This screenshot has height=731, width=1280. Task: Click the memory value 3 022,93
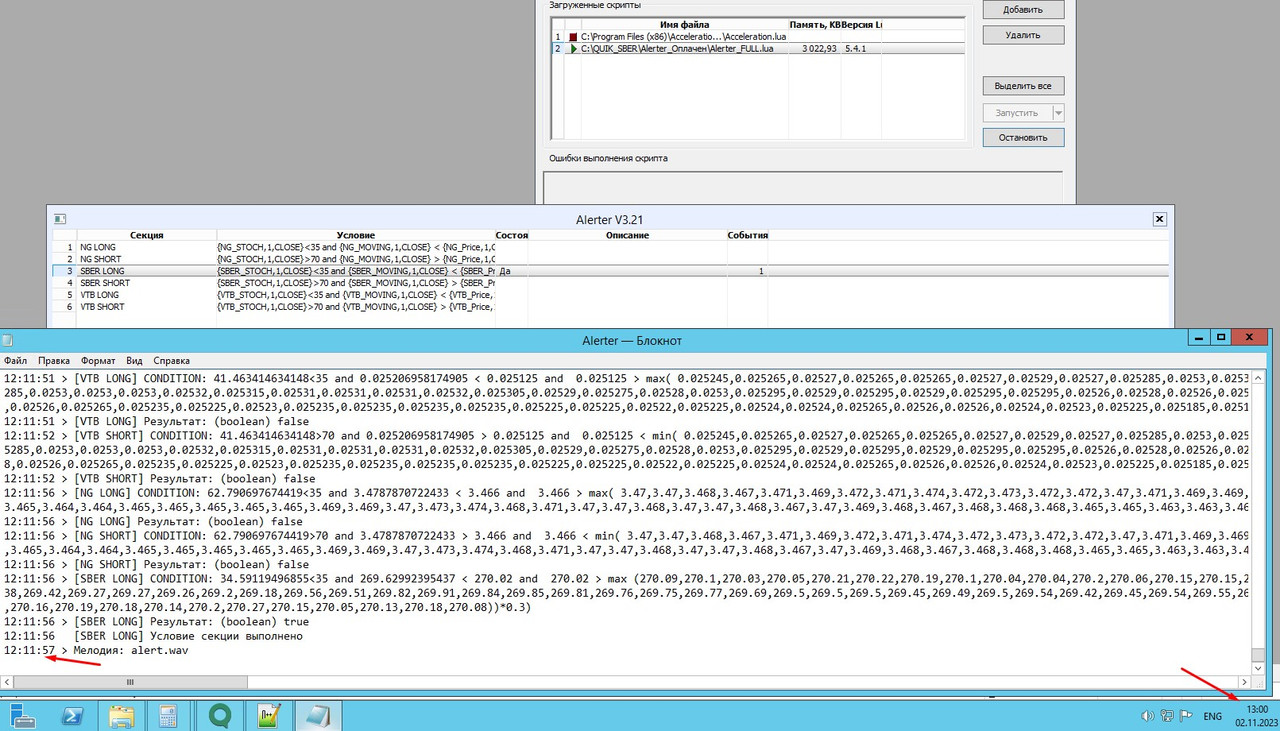click(x=819, y=48)
